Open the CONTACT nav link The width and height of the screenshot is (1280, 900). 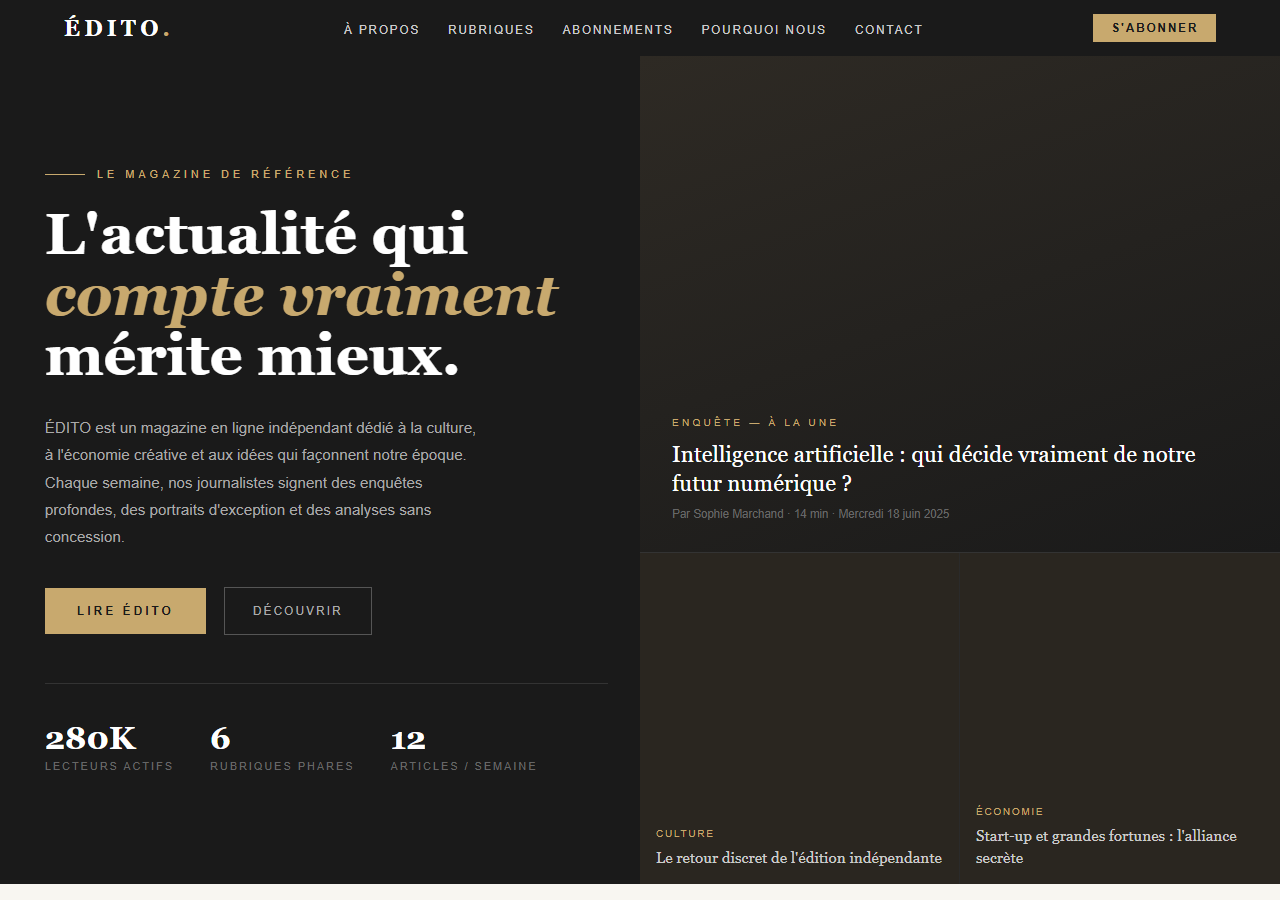[888, 30]
